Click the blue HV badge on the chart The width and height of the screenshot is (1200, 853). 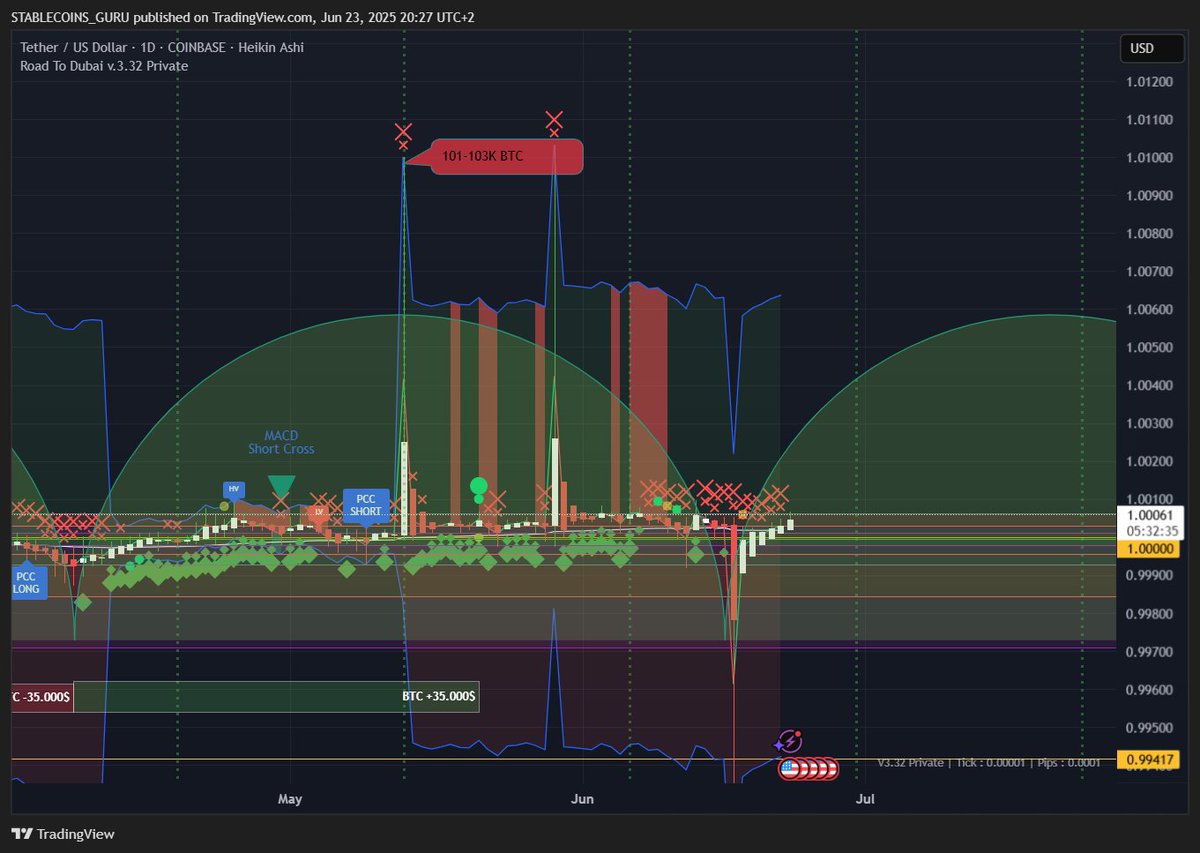232,490
